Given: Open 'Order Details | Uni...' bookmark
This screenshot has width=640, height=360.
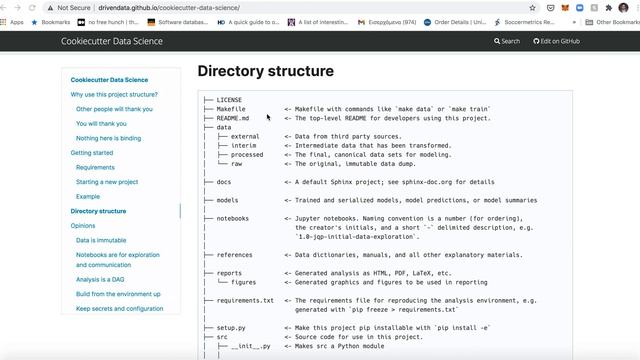Looking at the screenshot, I should (x=455, y=22).
